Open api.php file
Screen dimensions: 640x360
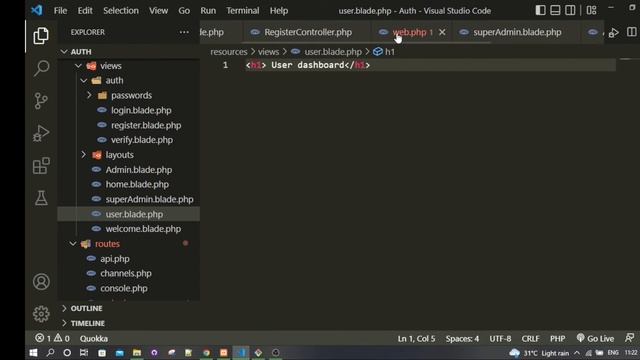pyautogui.click(x=115, y=259)
